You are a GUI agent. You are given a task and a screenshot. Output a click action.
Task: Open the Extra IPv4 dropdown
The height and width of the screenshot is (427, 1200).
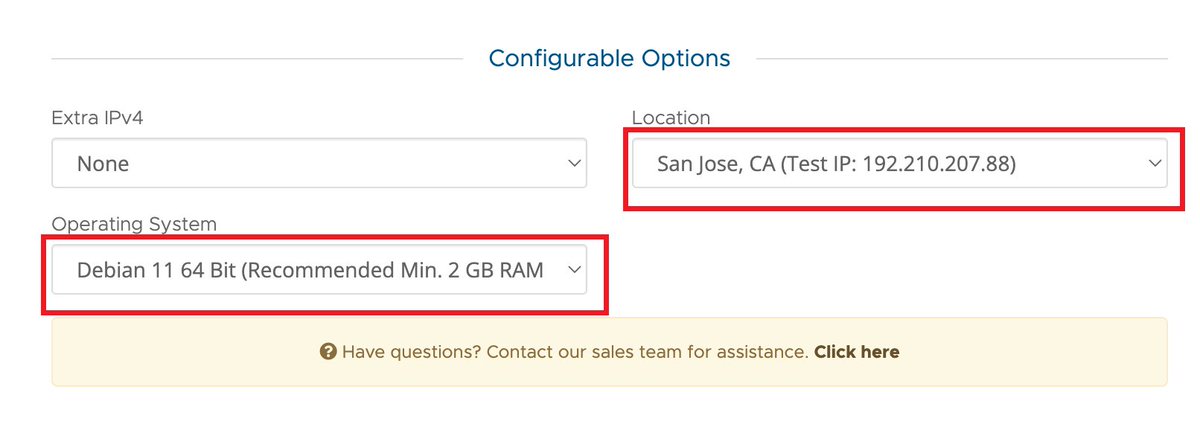pyautogui.click(x=318, y=163)
